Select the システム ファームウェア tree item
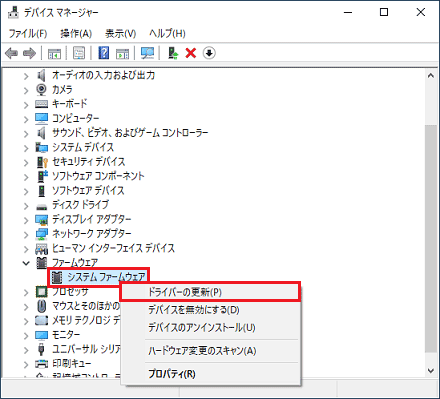 click(106, 277)
